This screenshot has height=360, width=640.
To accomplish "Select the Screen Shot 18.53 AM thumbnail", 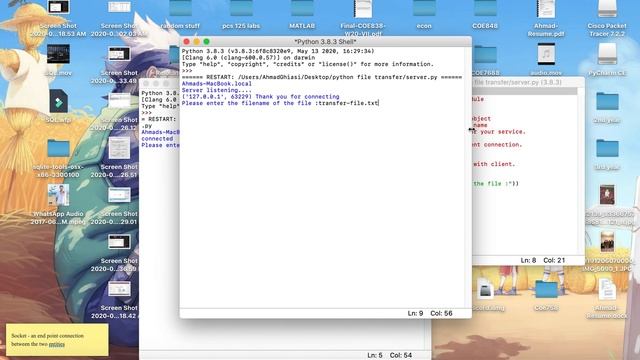I will click(x=58, y=7).
